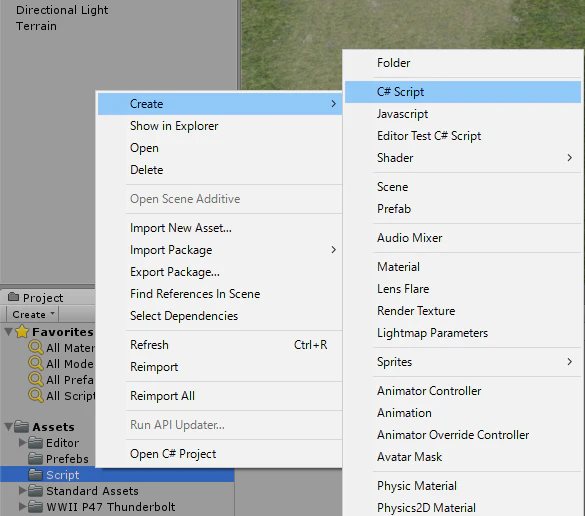The image size is (585, 516).
Task: Choose Import New Asset...
Action: (x=220, y=228)
